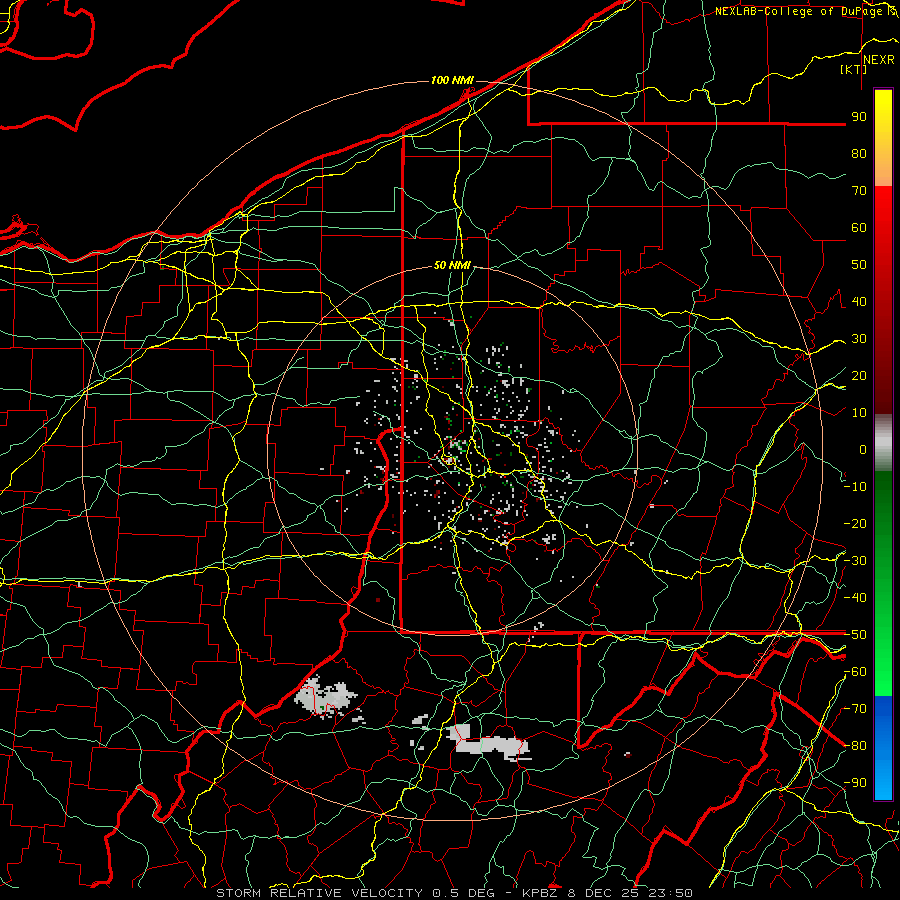The width and height of the screenshot is (900, 900).
Task: Click the [KT] units label
Action: [x=854, y=69]
